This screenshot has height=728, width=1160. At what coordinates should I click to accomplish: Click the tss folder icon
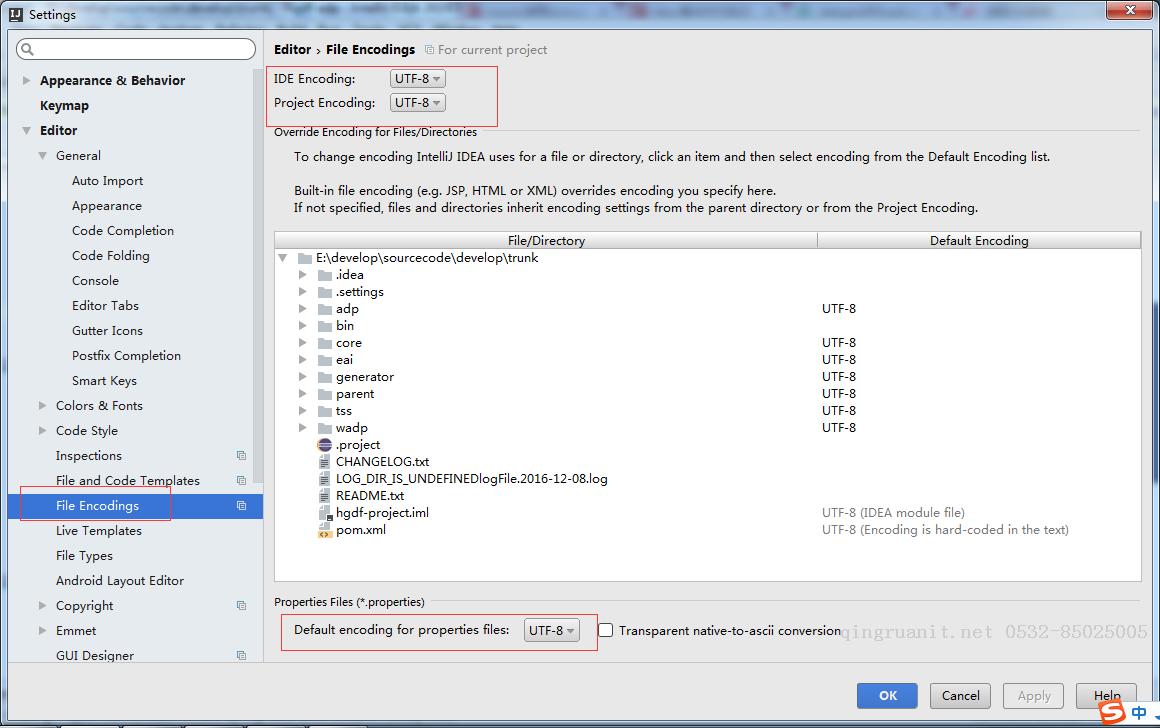325,411
